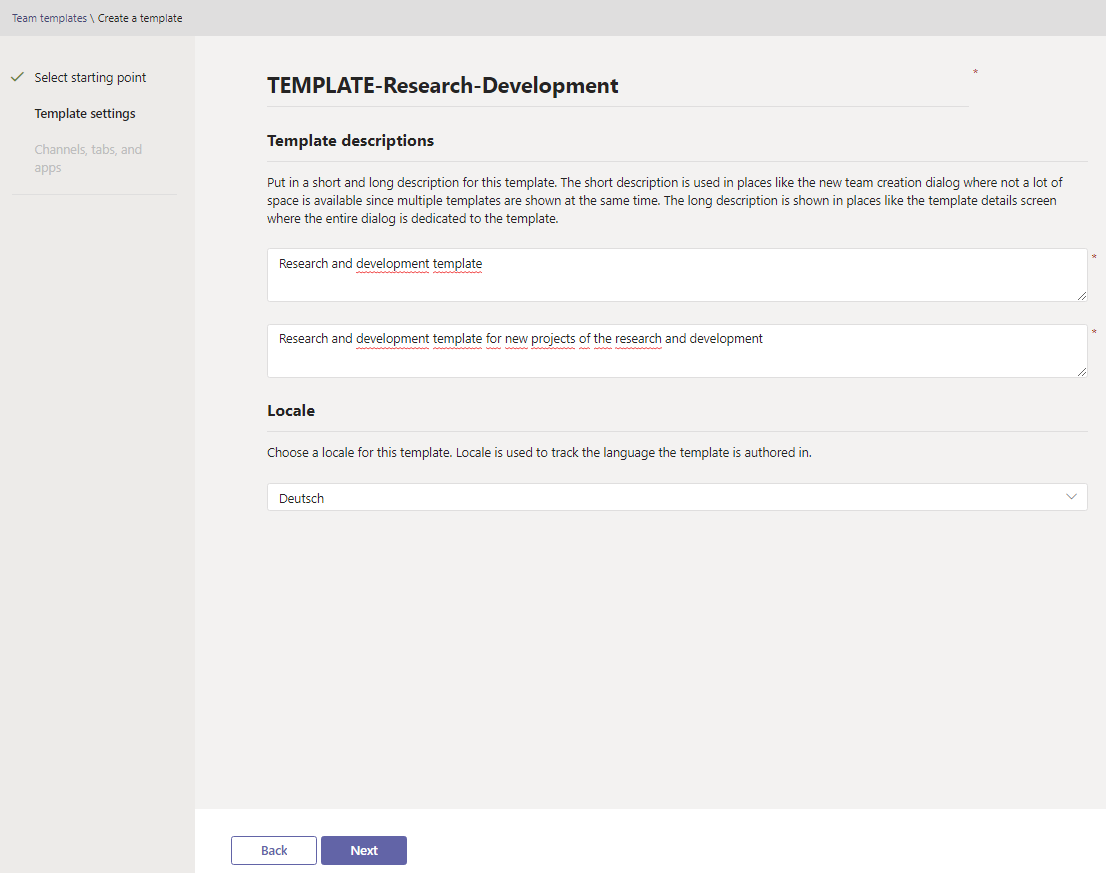Click the red asterisk beside the template name

(x=975, y=73)
